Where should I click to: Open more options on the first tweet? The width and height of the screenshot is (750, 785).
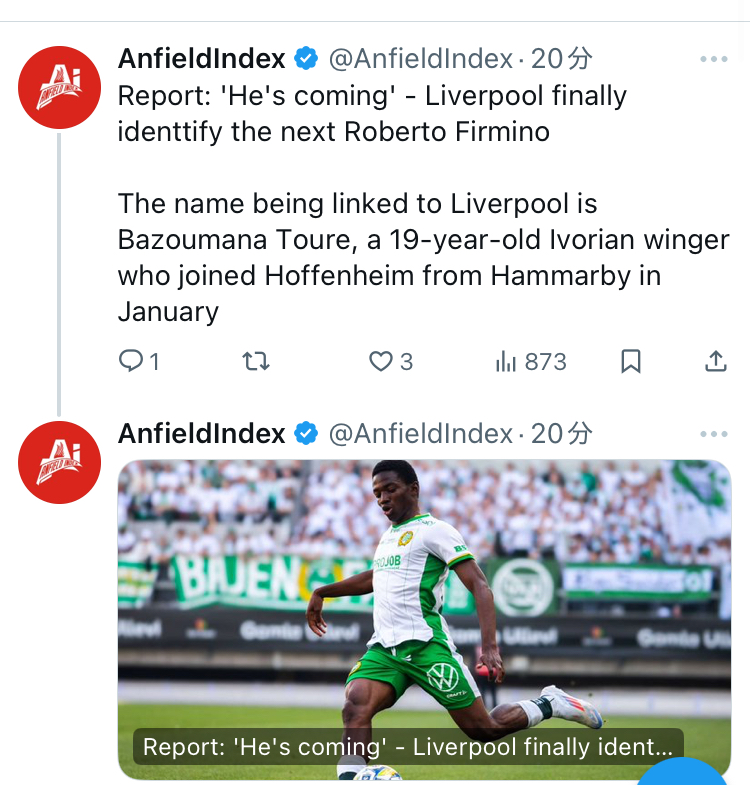coord(714,60)
